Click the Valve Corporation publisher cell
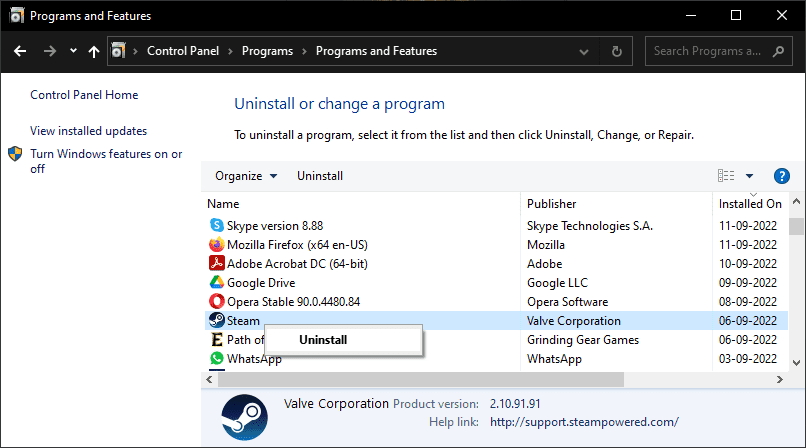 tap(574, 321)
